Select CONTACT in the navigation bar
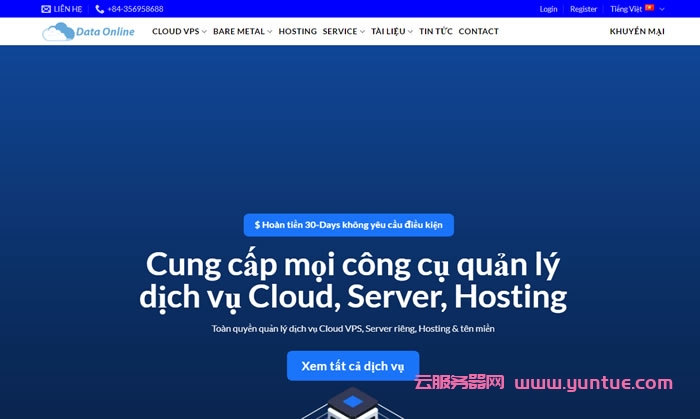Image resolution: width=700 pixels, height=419 pixels. (x=478, y=32)
